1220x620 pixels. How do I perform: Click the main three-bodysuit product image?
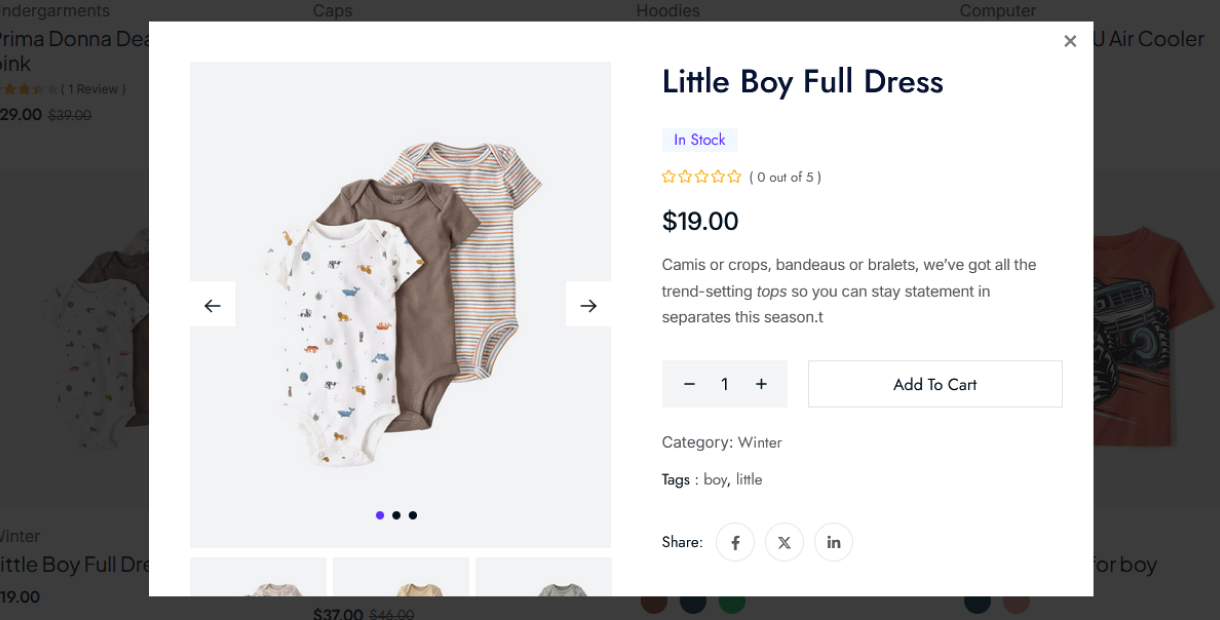pyautogui.click(x=400, y=300)
